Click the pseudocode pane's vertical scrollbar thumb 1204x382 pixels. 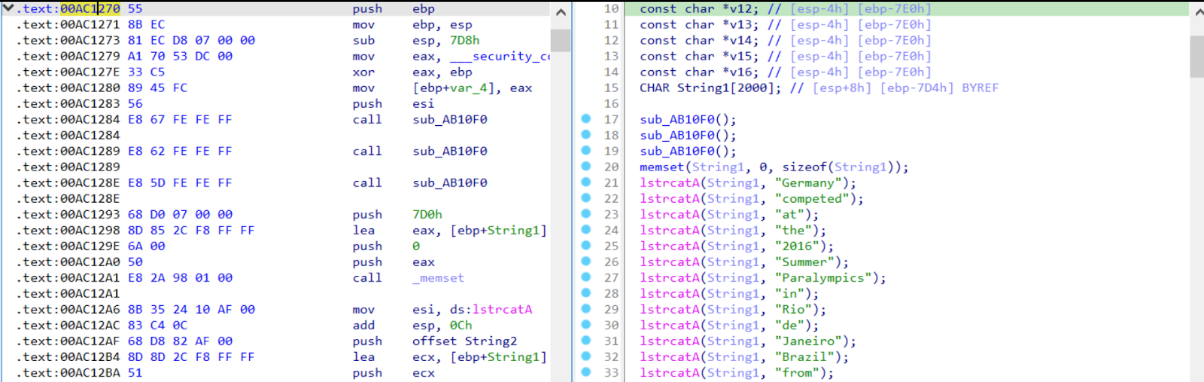[x=1196, y=55]
